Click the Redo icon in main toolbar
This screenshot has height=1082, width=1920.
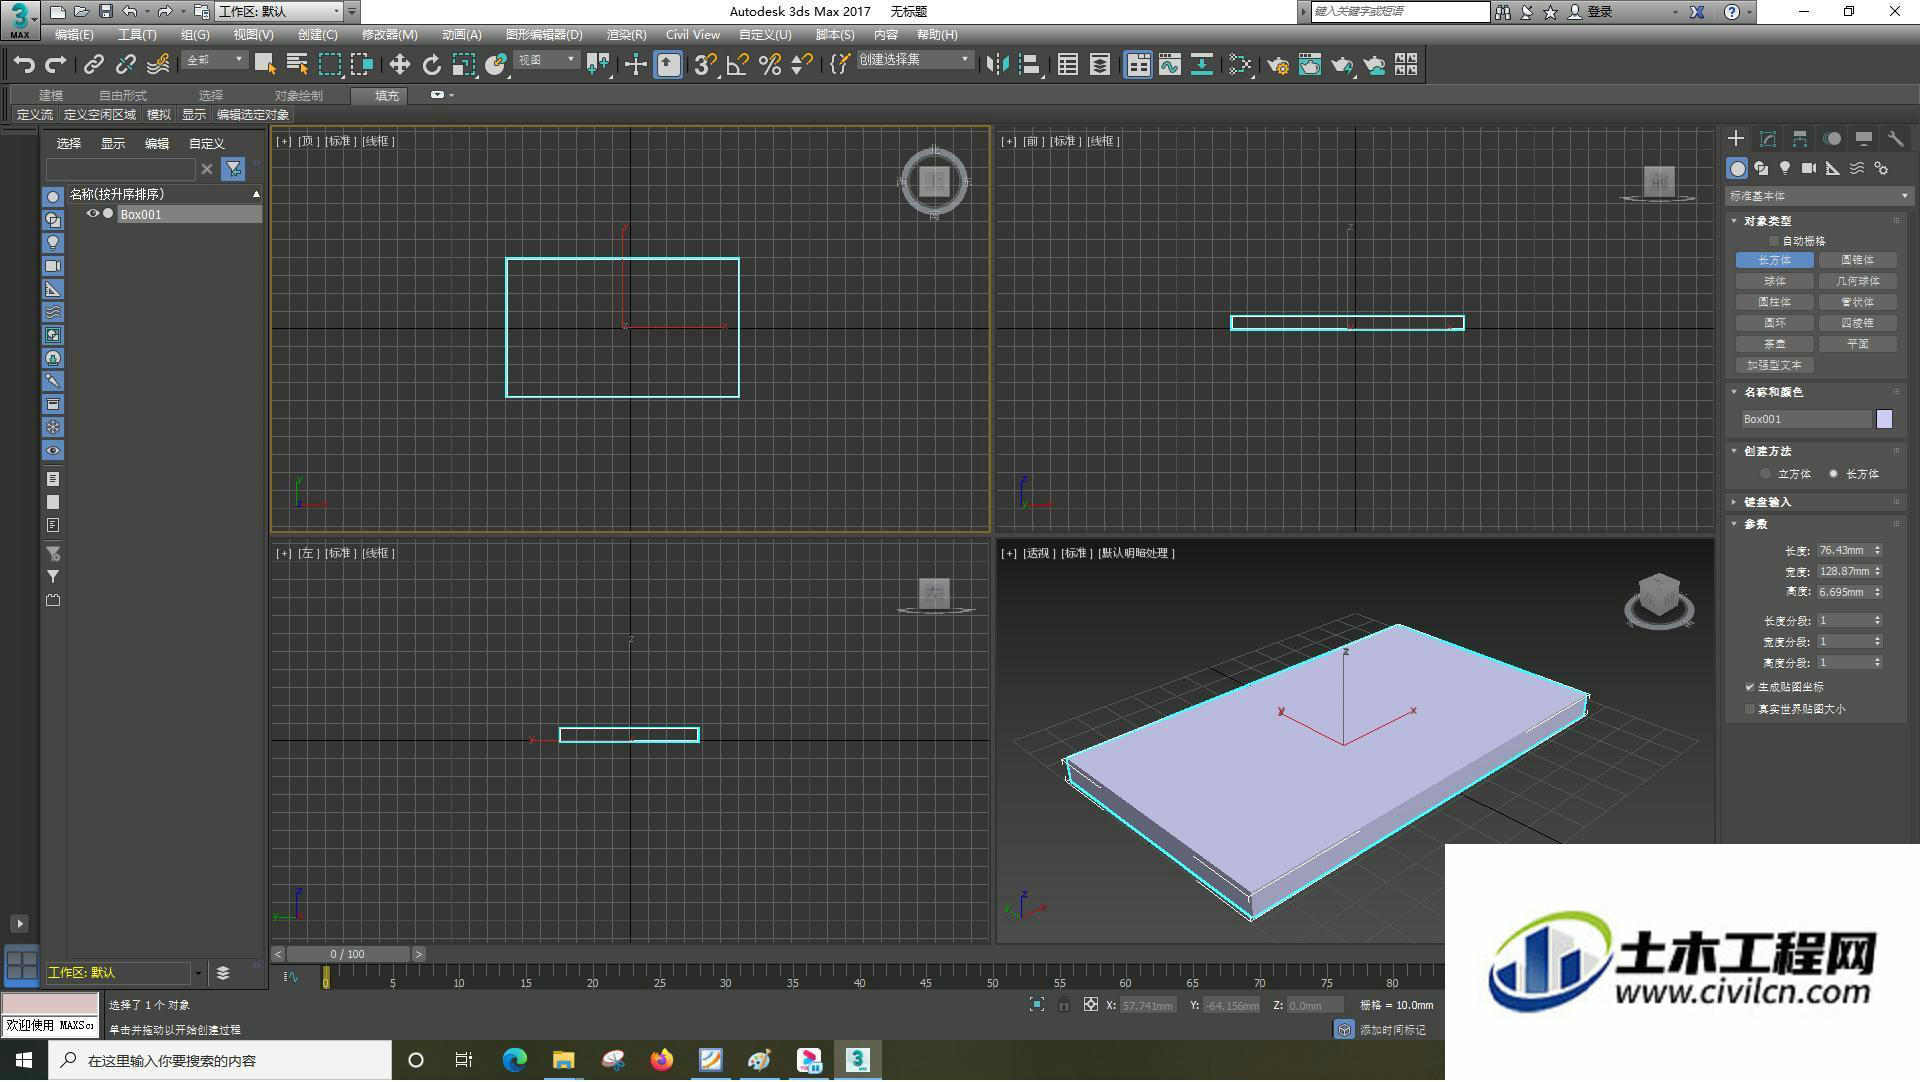click(x=56, y=65)
